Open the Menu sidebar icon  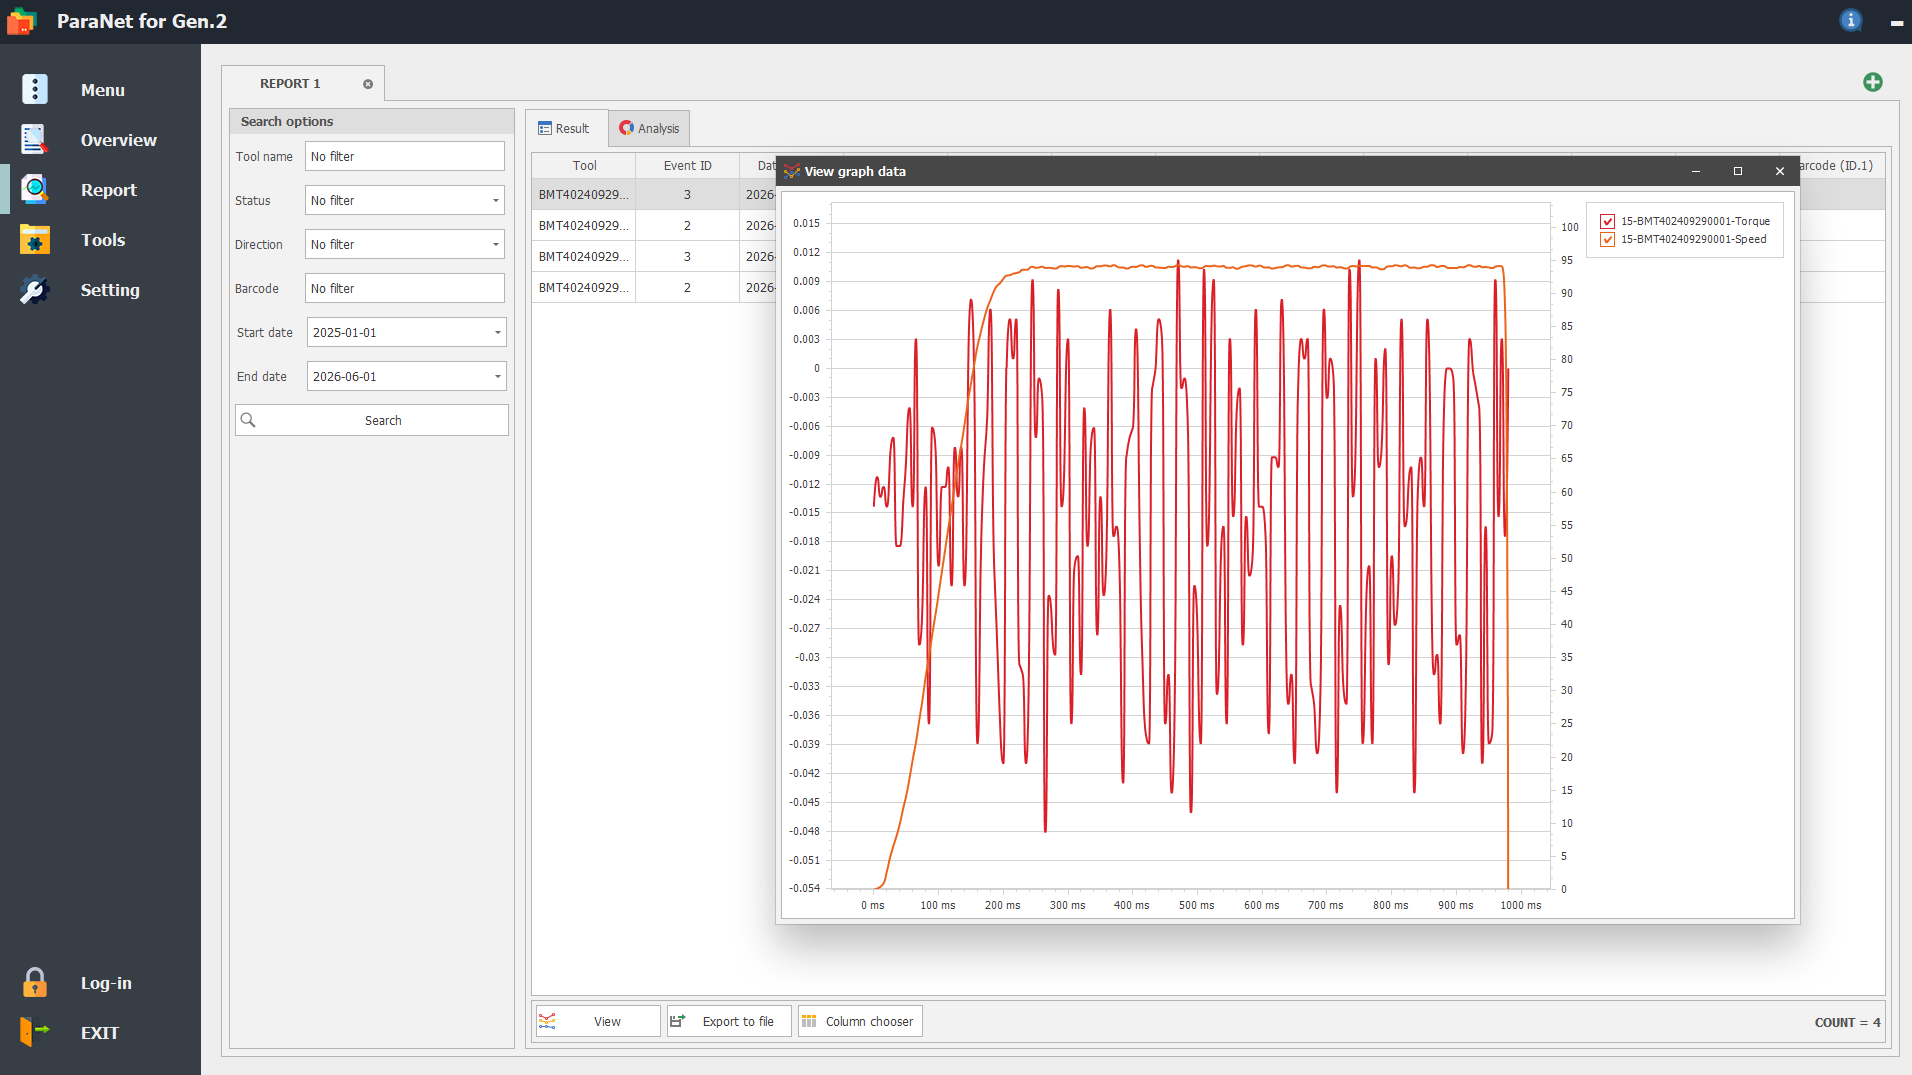click(x=35, y=89)
